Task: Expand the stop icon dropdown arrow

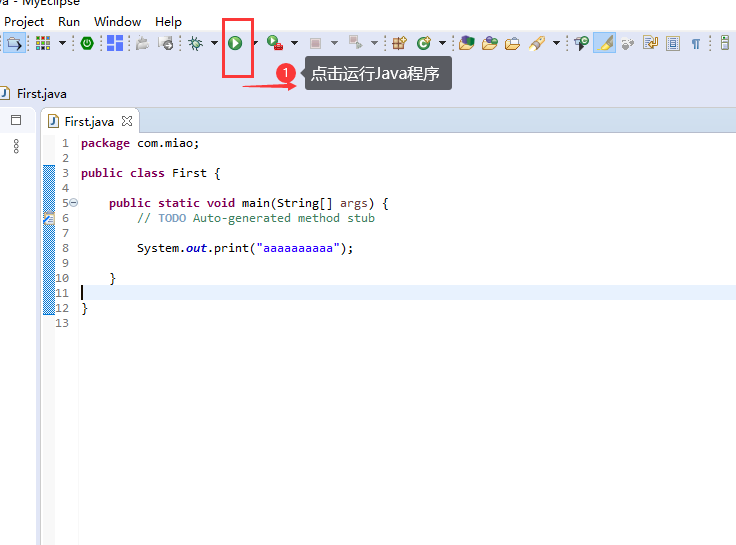Action: pos(334,43)
